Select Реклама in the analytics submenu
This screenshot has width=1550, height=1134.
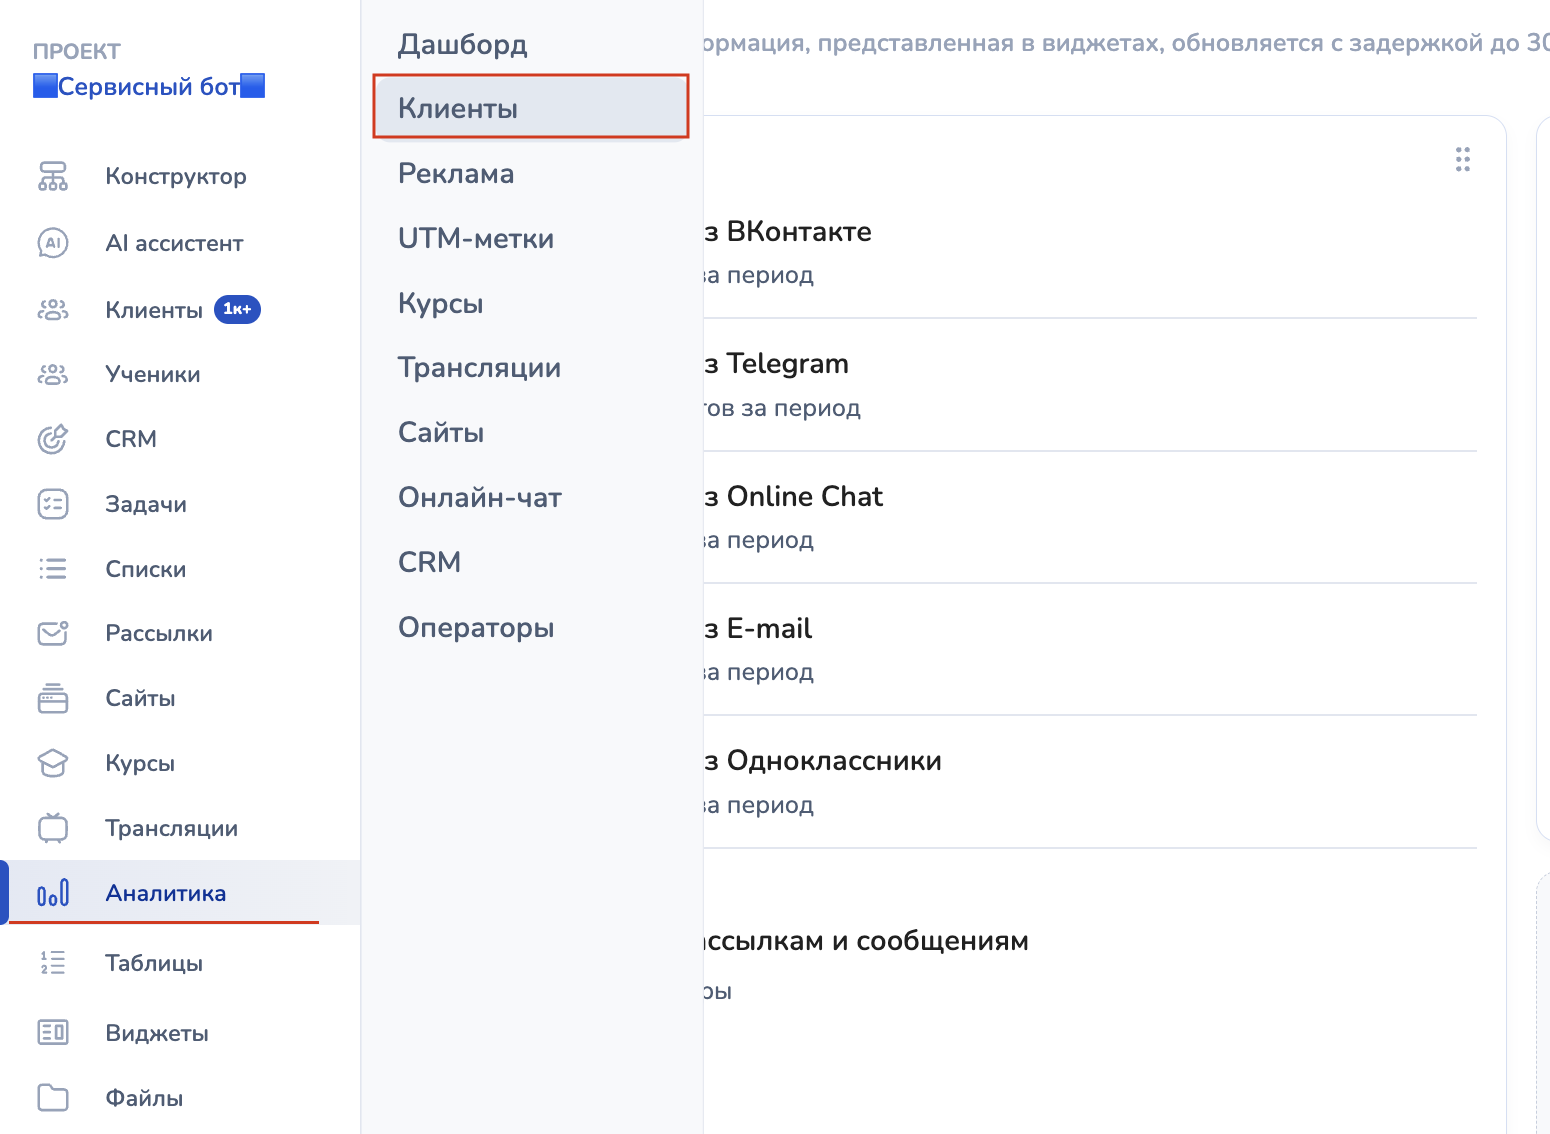tap(455, 173)
